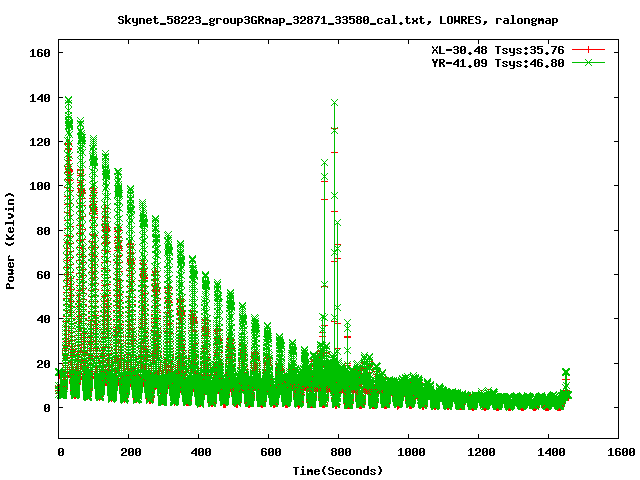
Task: Click the x-axis tick label 1600
Action: [621, 452]
